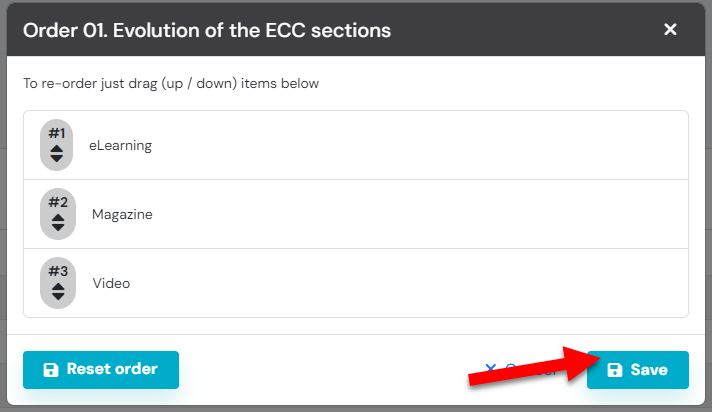Click the re-order instruction text

tap(171, 84)
